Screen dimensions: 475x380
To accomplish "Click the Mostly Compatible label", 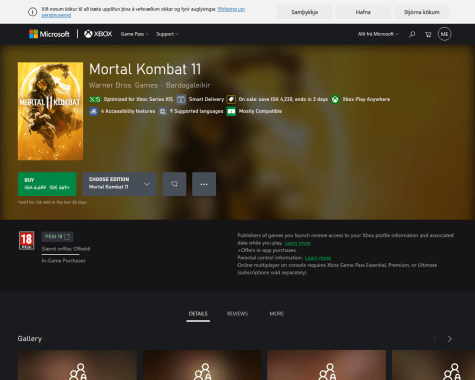I will click(x=260, y=111).
